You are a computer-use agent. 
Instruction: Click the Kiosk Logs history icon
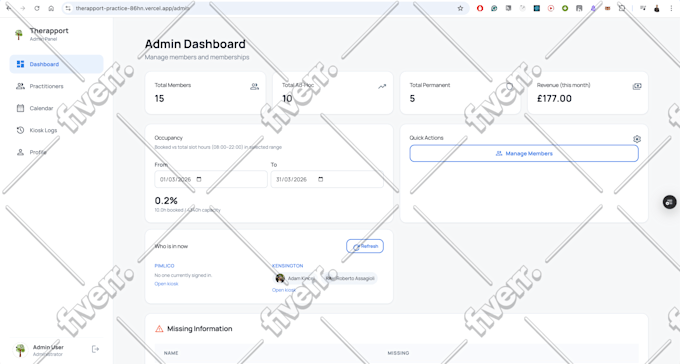pos(20,130)
